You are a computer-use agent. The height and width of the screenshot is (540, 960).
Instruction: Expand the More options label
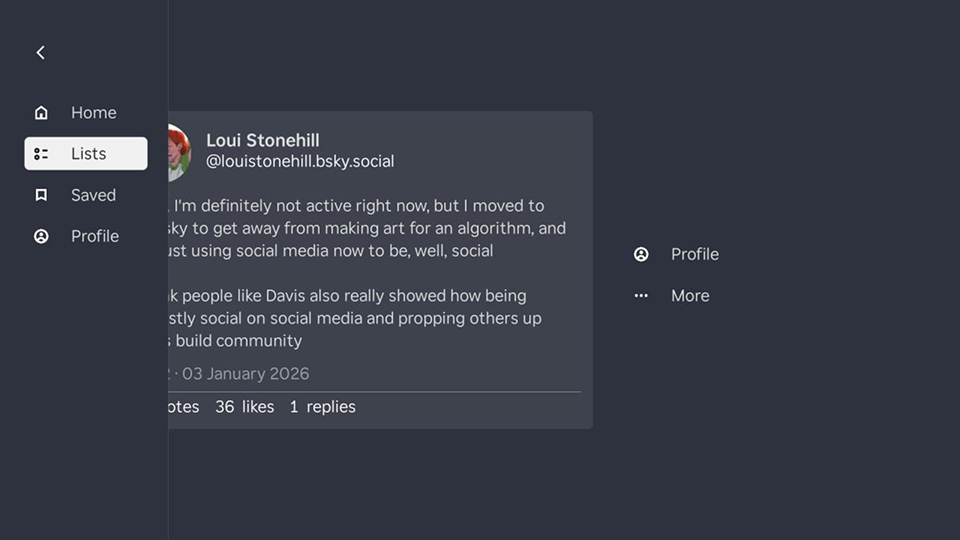point(690,296)
